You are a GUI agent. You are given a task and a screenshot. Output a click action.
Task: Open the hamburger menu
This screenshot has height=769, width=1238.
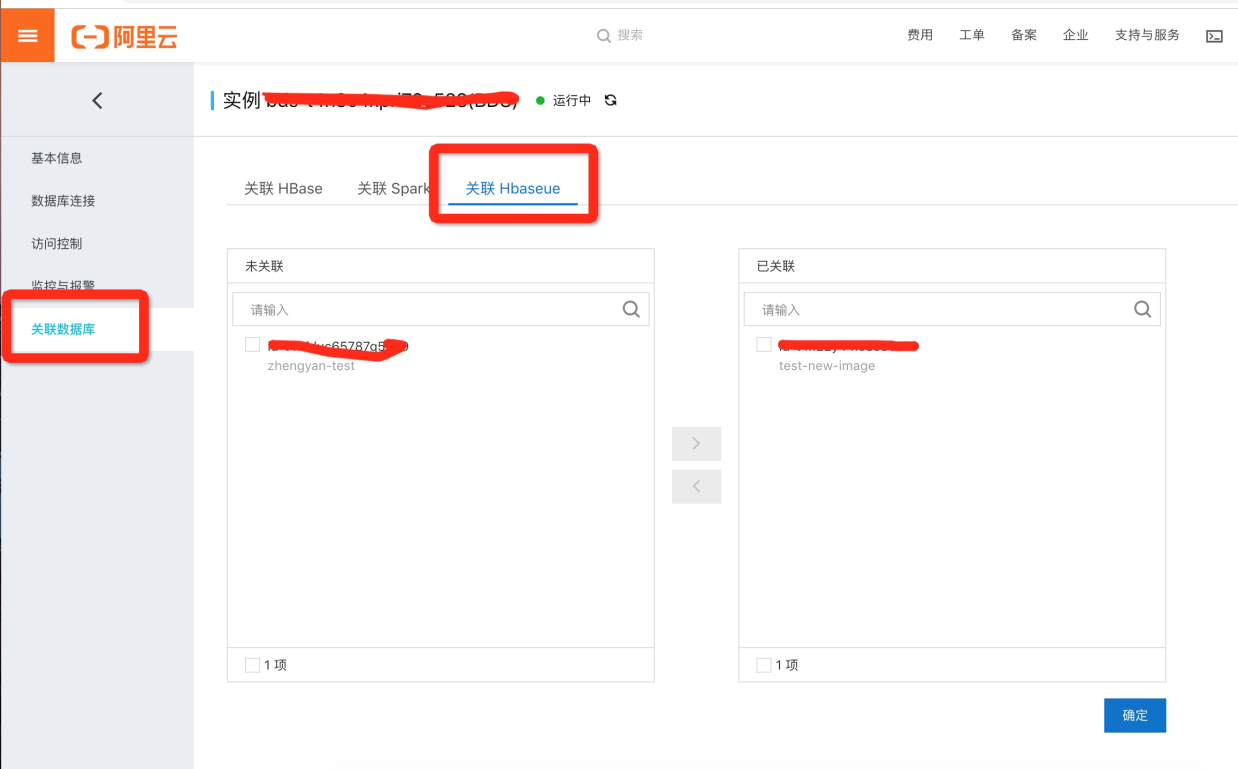(x=28, y=36)
